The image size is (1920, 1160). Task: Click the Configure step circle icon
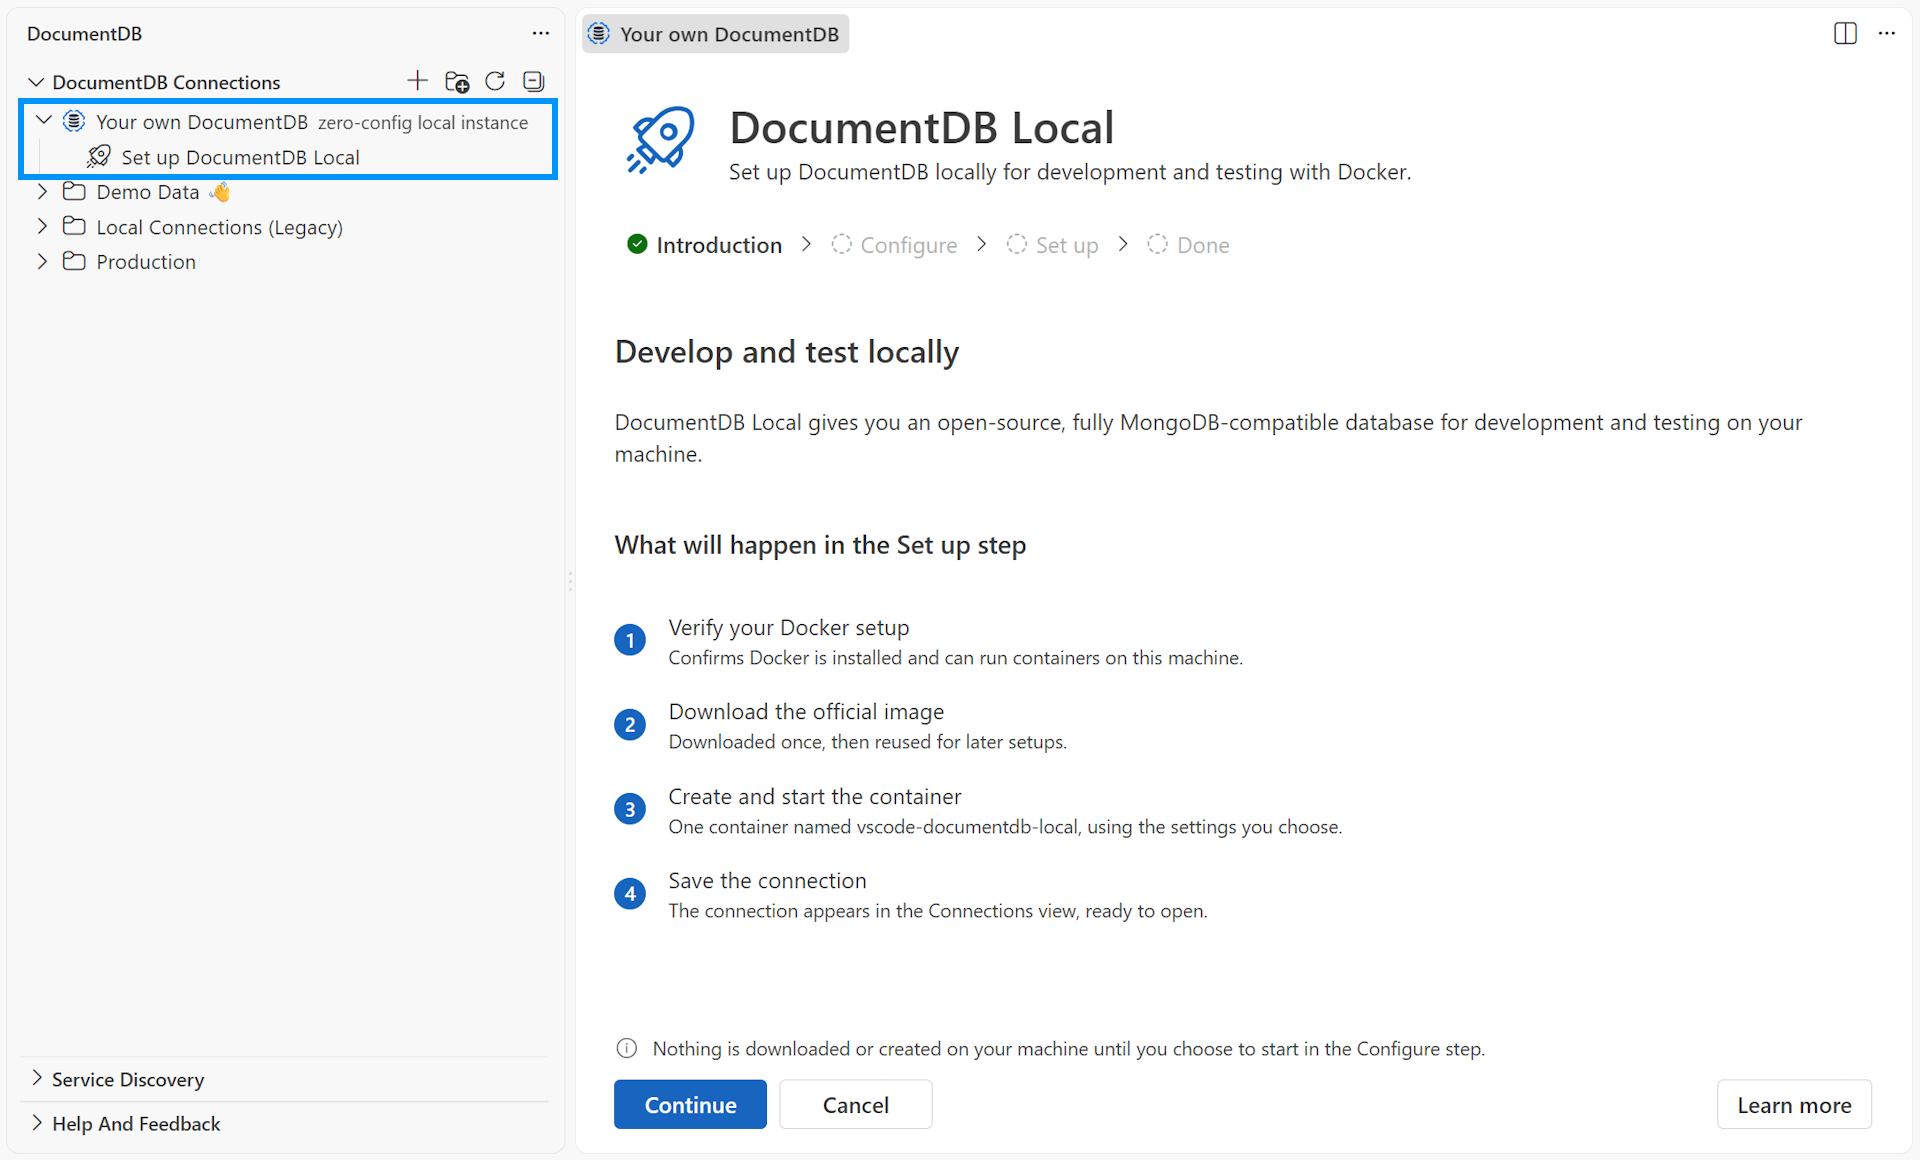point(842,244)
